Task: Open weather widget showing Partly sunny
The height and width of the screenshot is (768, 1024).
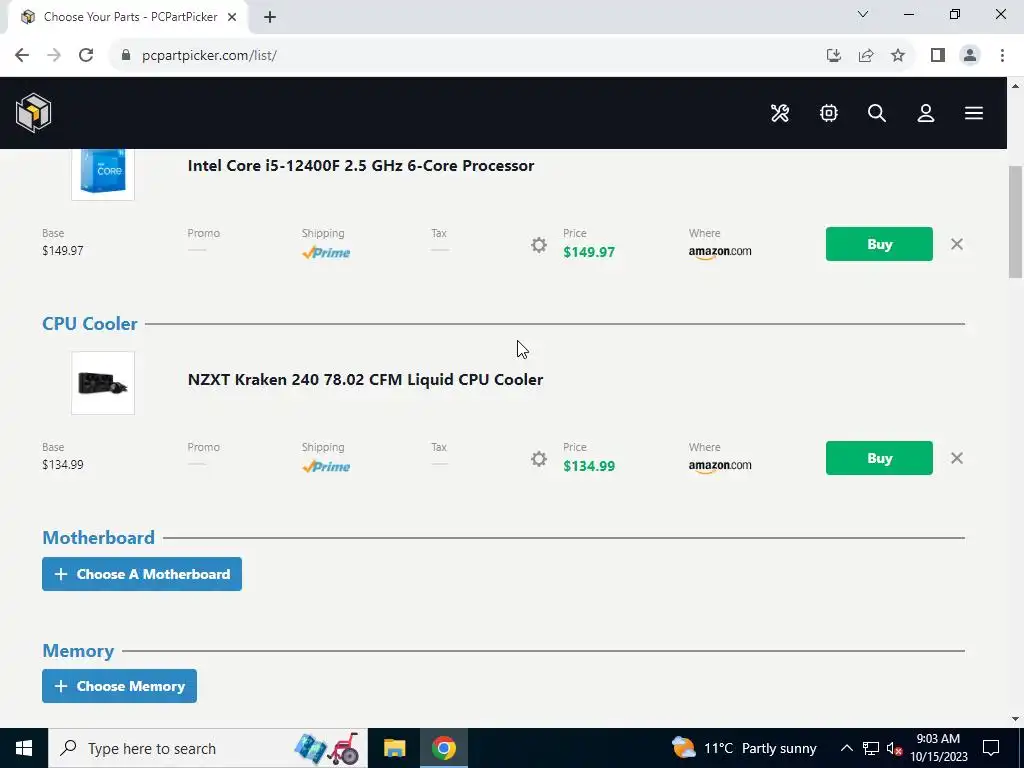Action: pos(744,748)
